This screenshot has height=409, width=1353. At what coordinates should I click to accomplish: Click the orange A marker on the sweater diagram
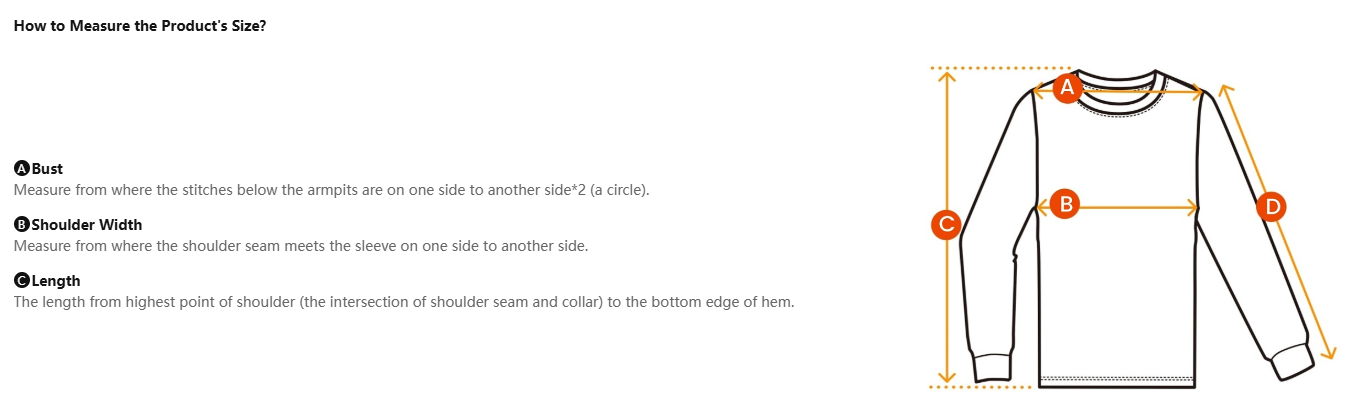click(x=1067, y=89)
